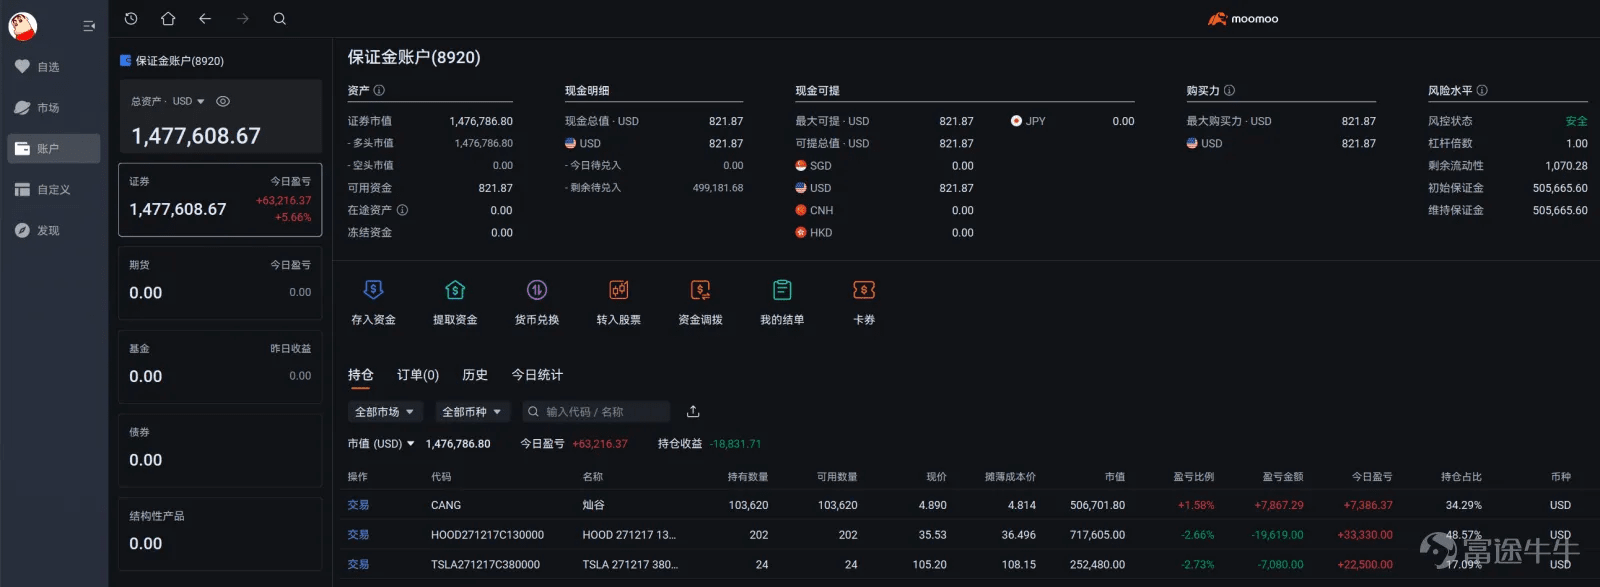Viewport: 1600px width, 587px height.
Task: Open the 卡券 coupons icon
Action: (x=864, y=291)
